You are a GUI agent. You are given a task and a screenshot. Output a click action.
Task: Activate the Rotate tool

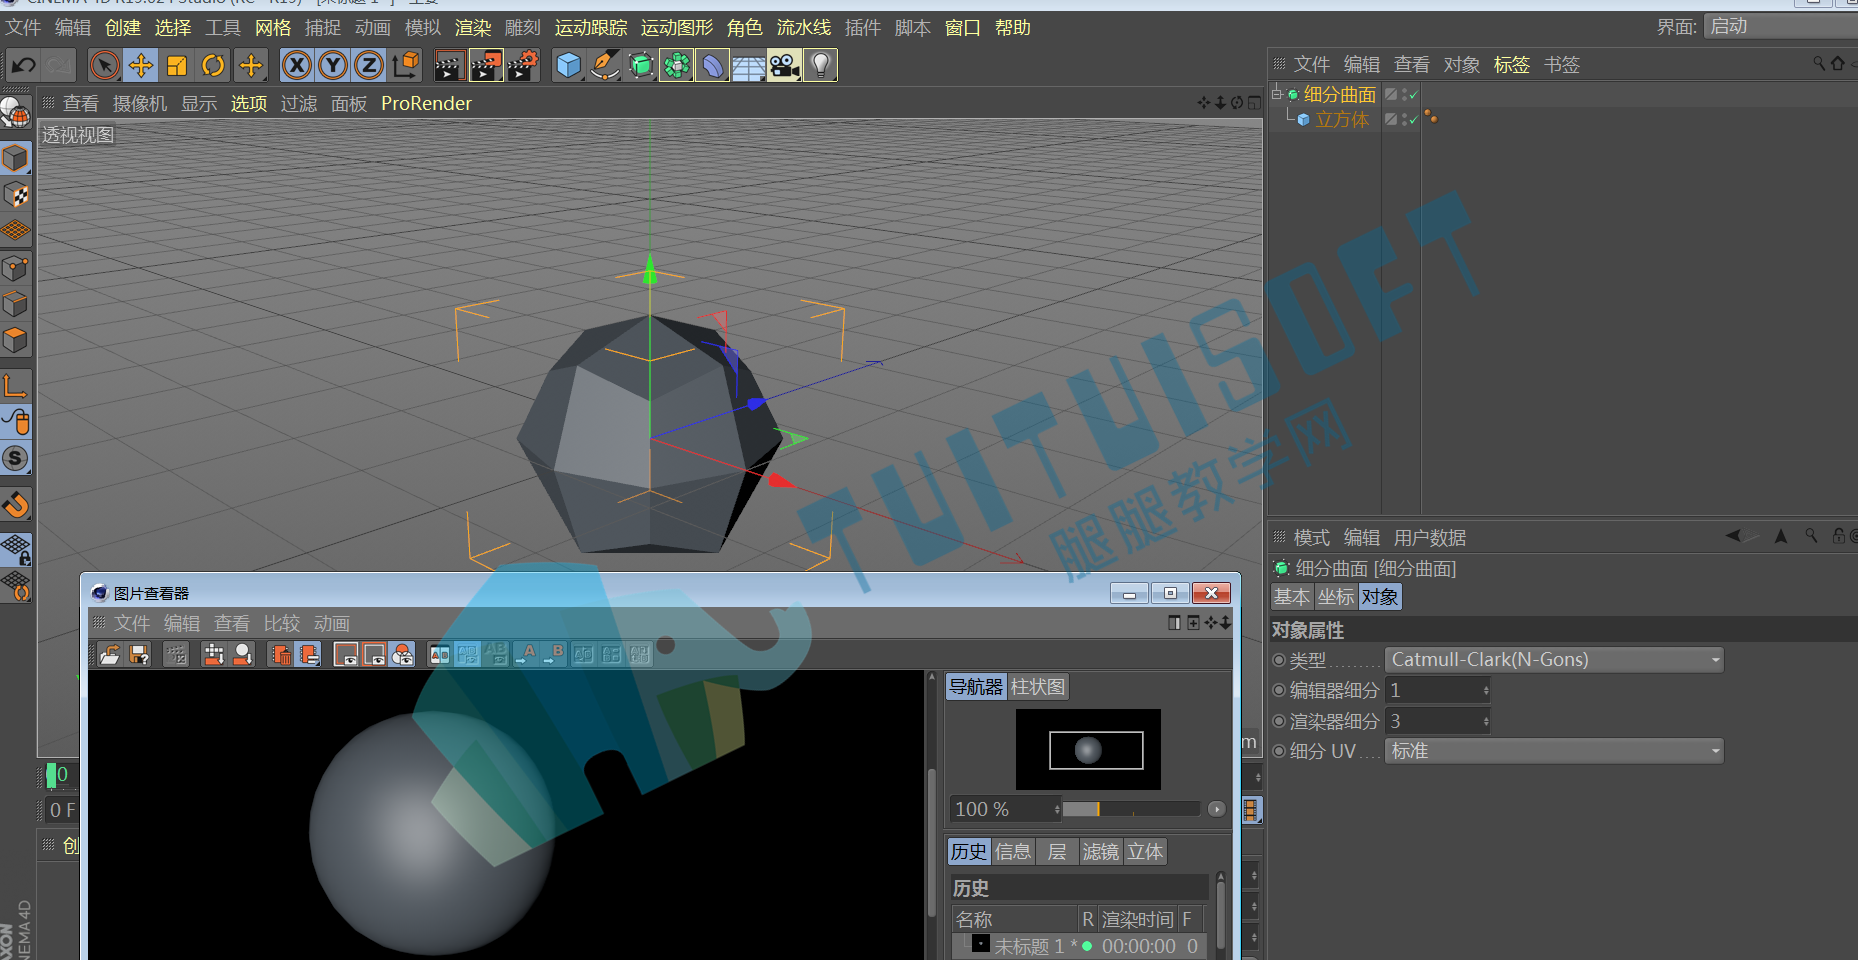213,66
